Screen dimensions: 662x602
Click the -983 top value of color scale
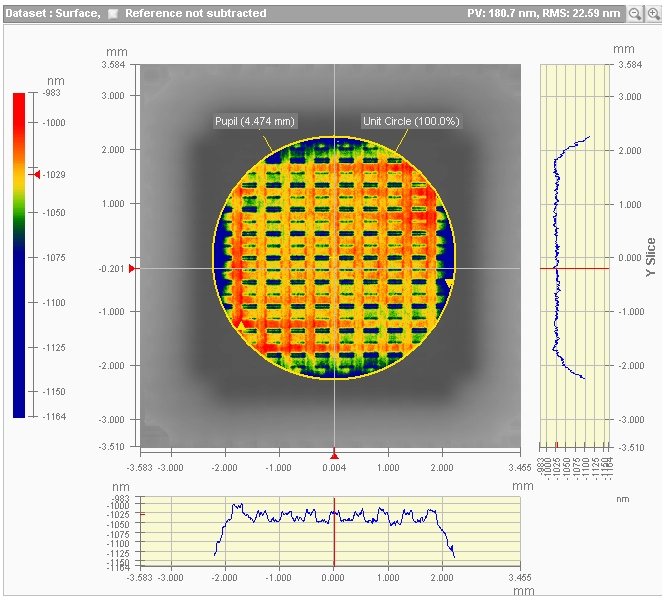click(x=52, y=93)
